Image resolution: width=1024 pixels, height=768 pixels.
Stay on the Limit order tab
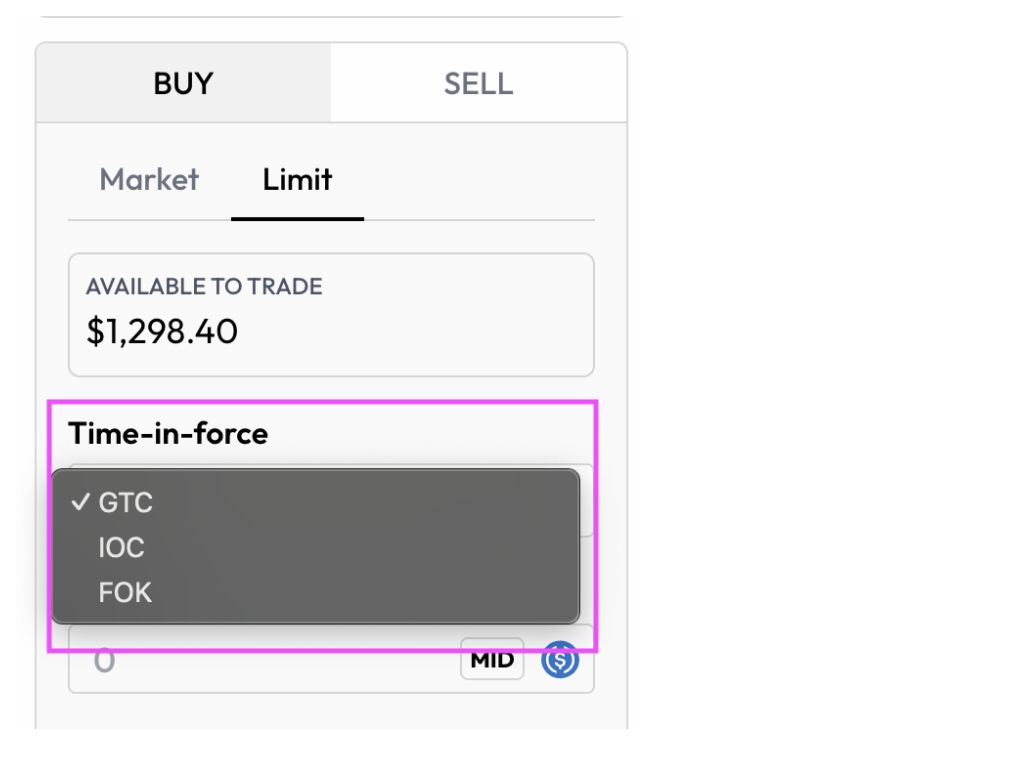[x=297, y=179]
